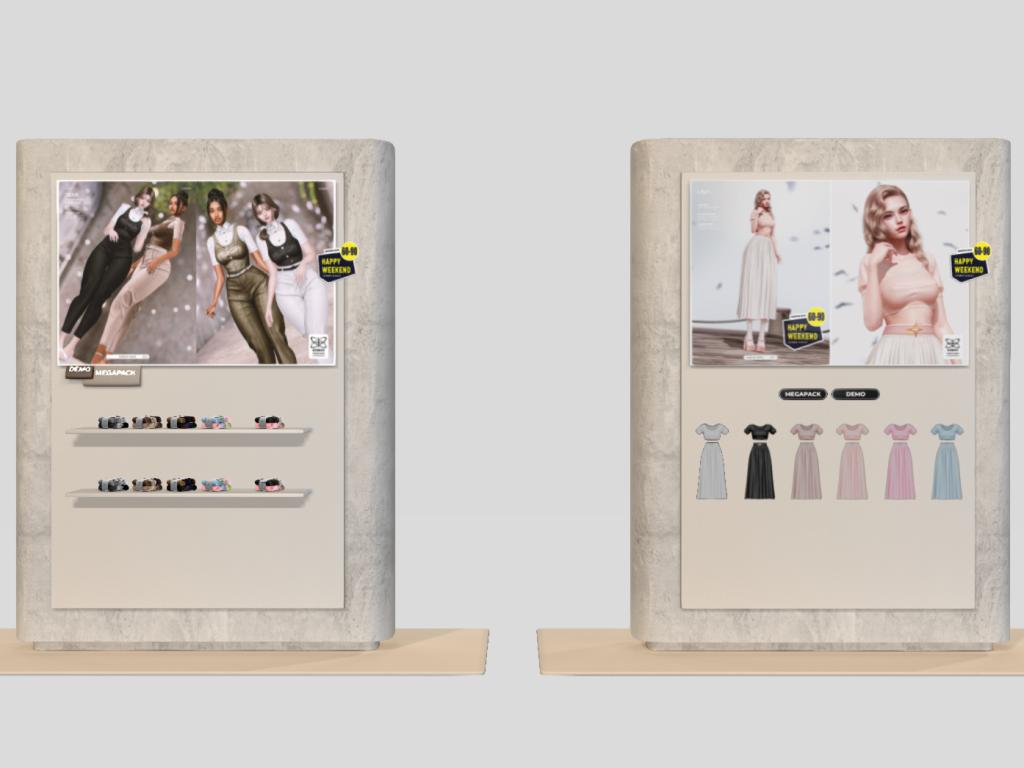
Task: Select gray folded item on top shelf
Action: click(x=113, y=422)
